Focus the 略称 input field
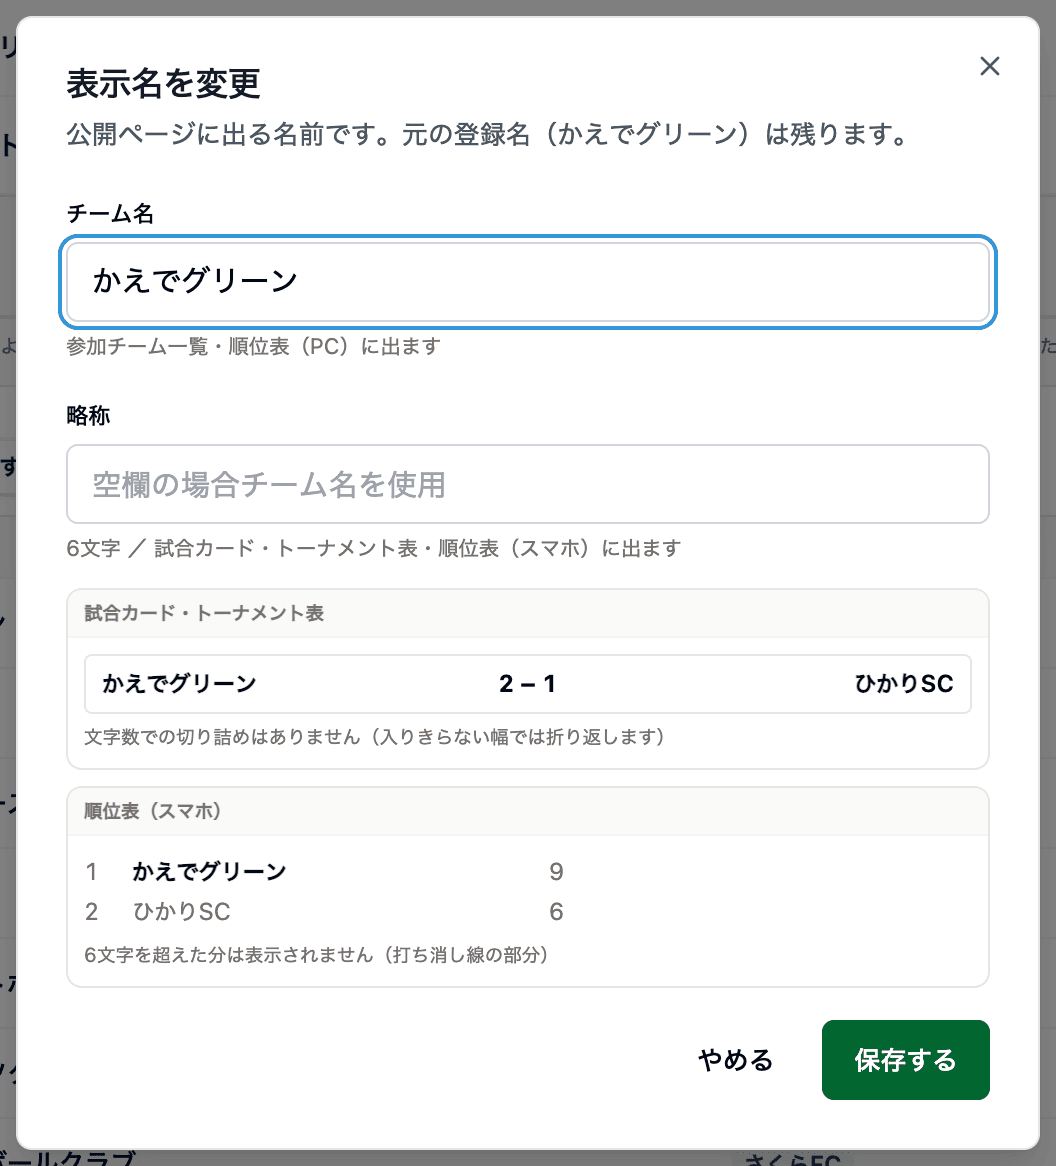 pos(528,484)
